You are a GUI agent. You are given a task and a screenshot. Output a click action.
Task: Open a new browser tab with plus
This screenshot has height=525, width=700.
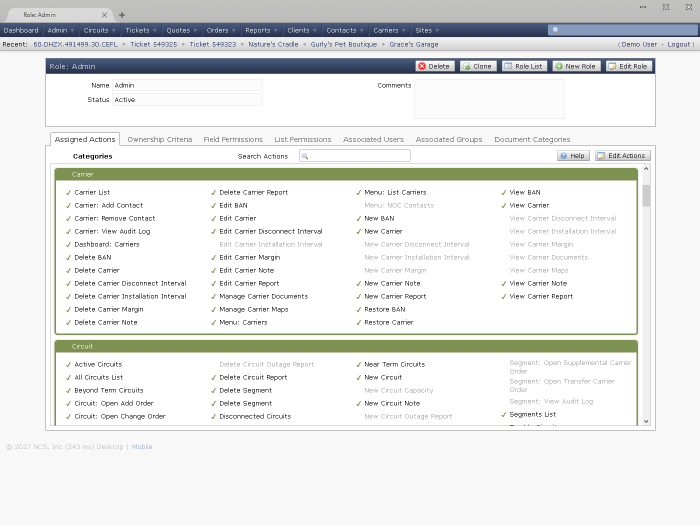tap(122, 15)
